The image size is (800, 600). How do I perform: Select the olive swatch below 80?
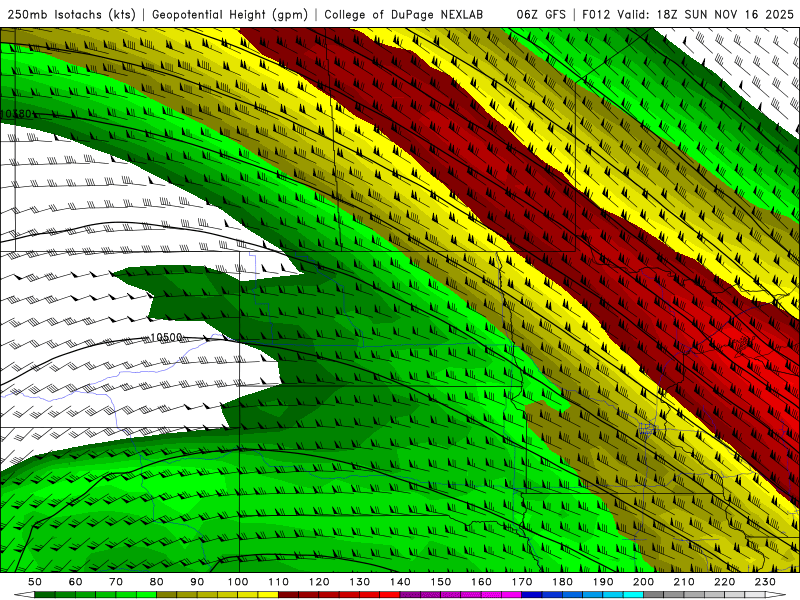click(x=167, y=595)
